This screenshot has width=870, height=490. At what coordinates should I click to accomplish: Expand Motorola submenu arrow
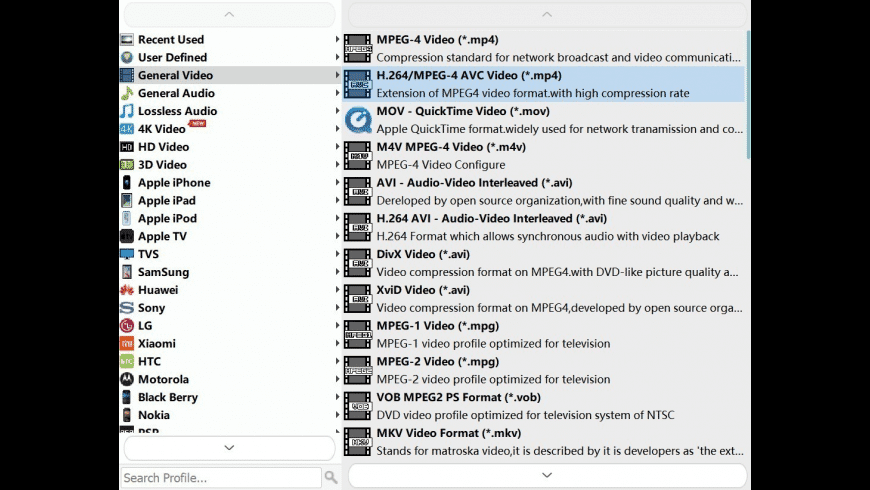click(x=337, y=379)
